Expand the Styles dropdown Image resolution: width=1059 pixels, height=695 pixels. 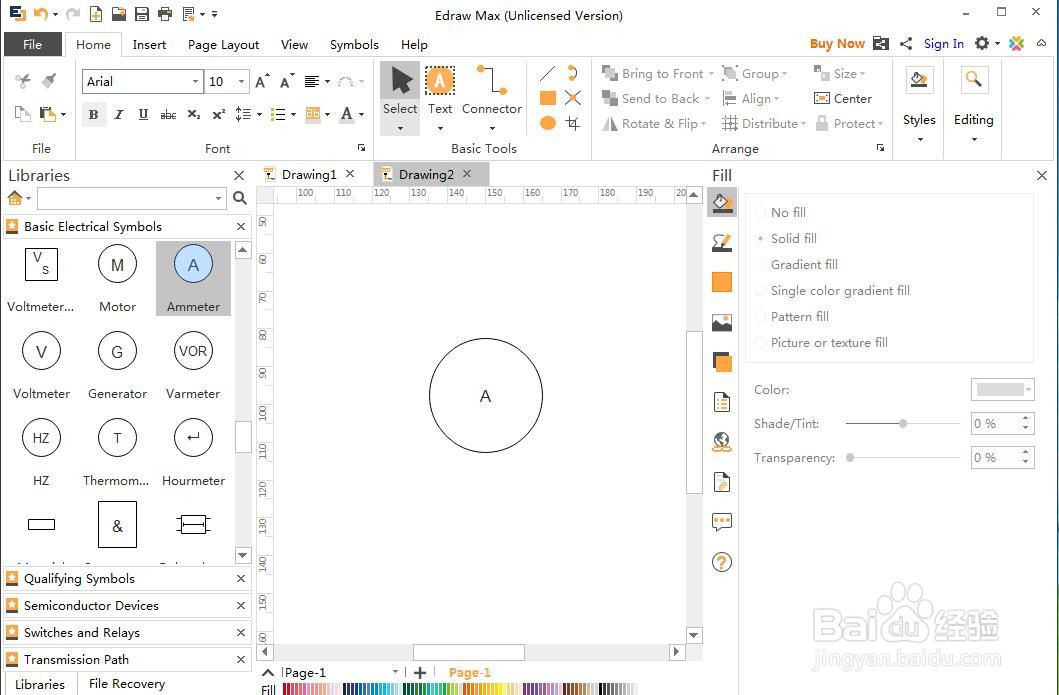pyautogui.click(x=919, y=140)
